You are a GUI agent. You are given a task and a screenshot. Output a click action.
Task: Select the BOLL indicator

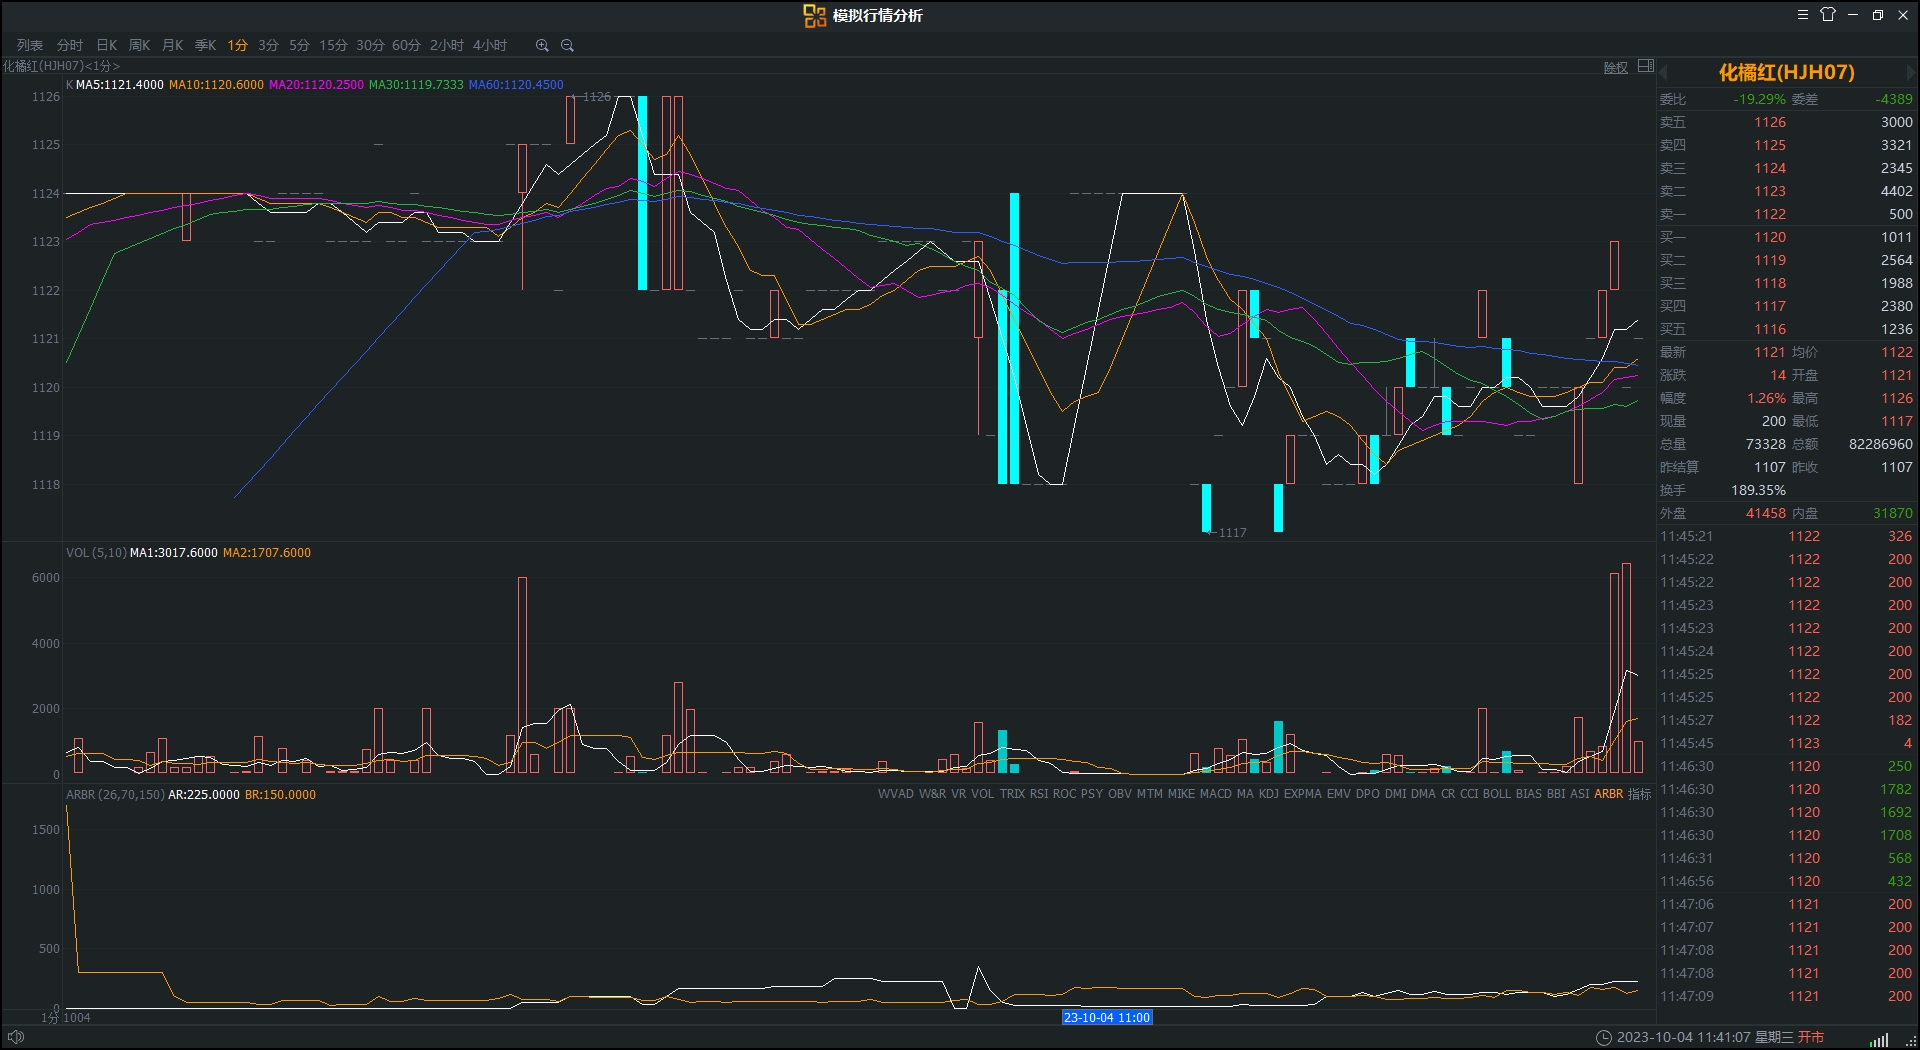[x=1496, y=794]
